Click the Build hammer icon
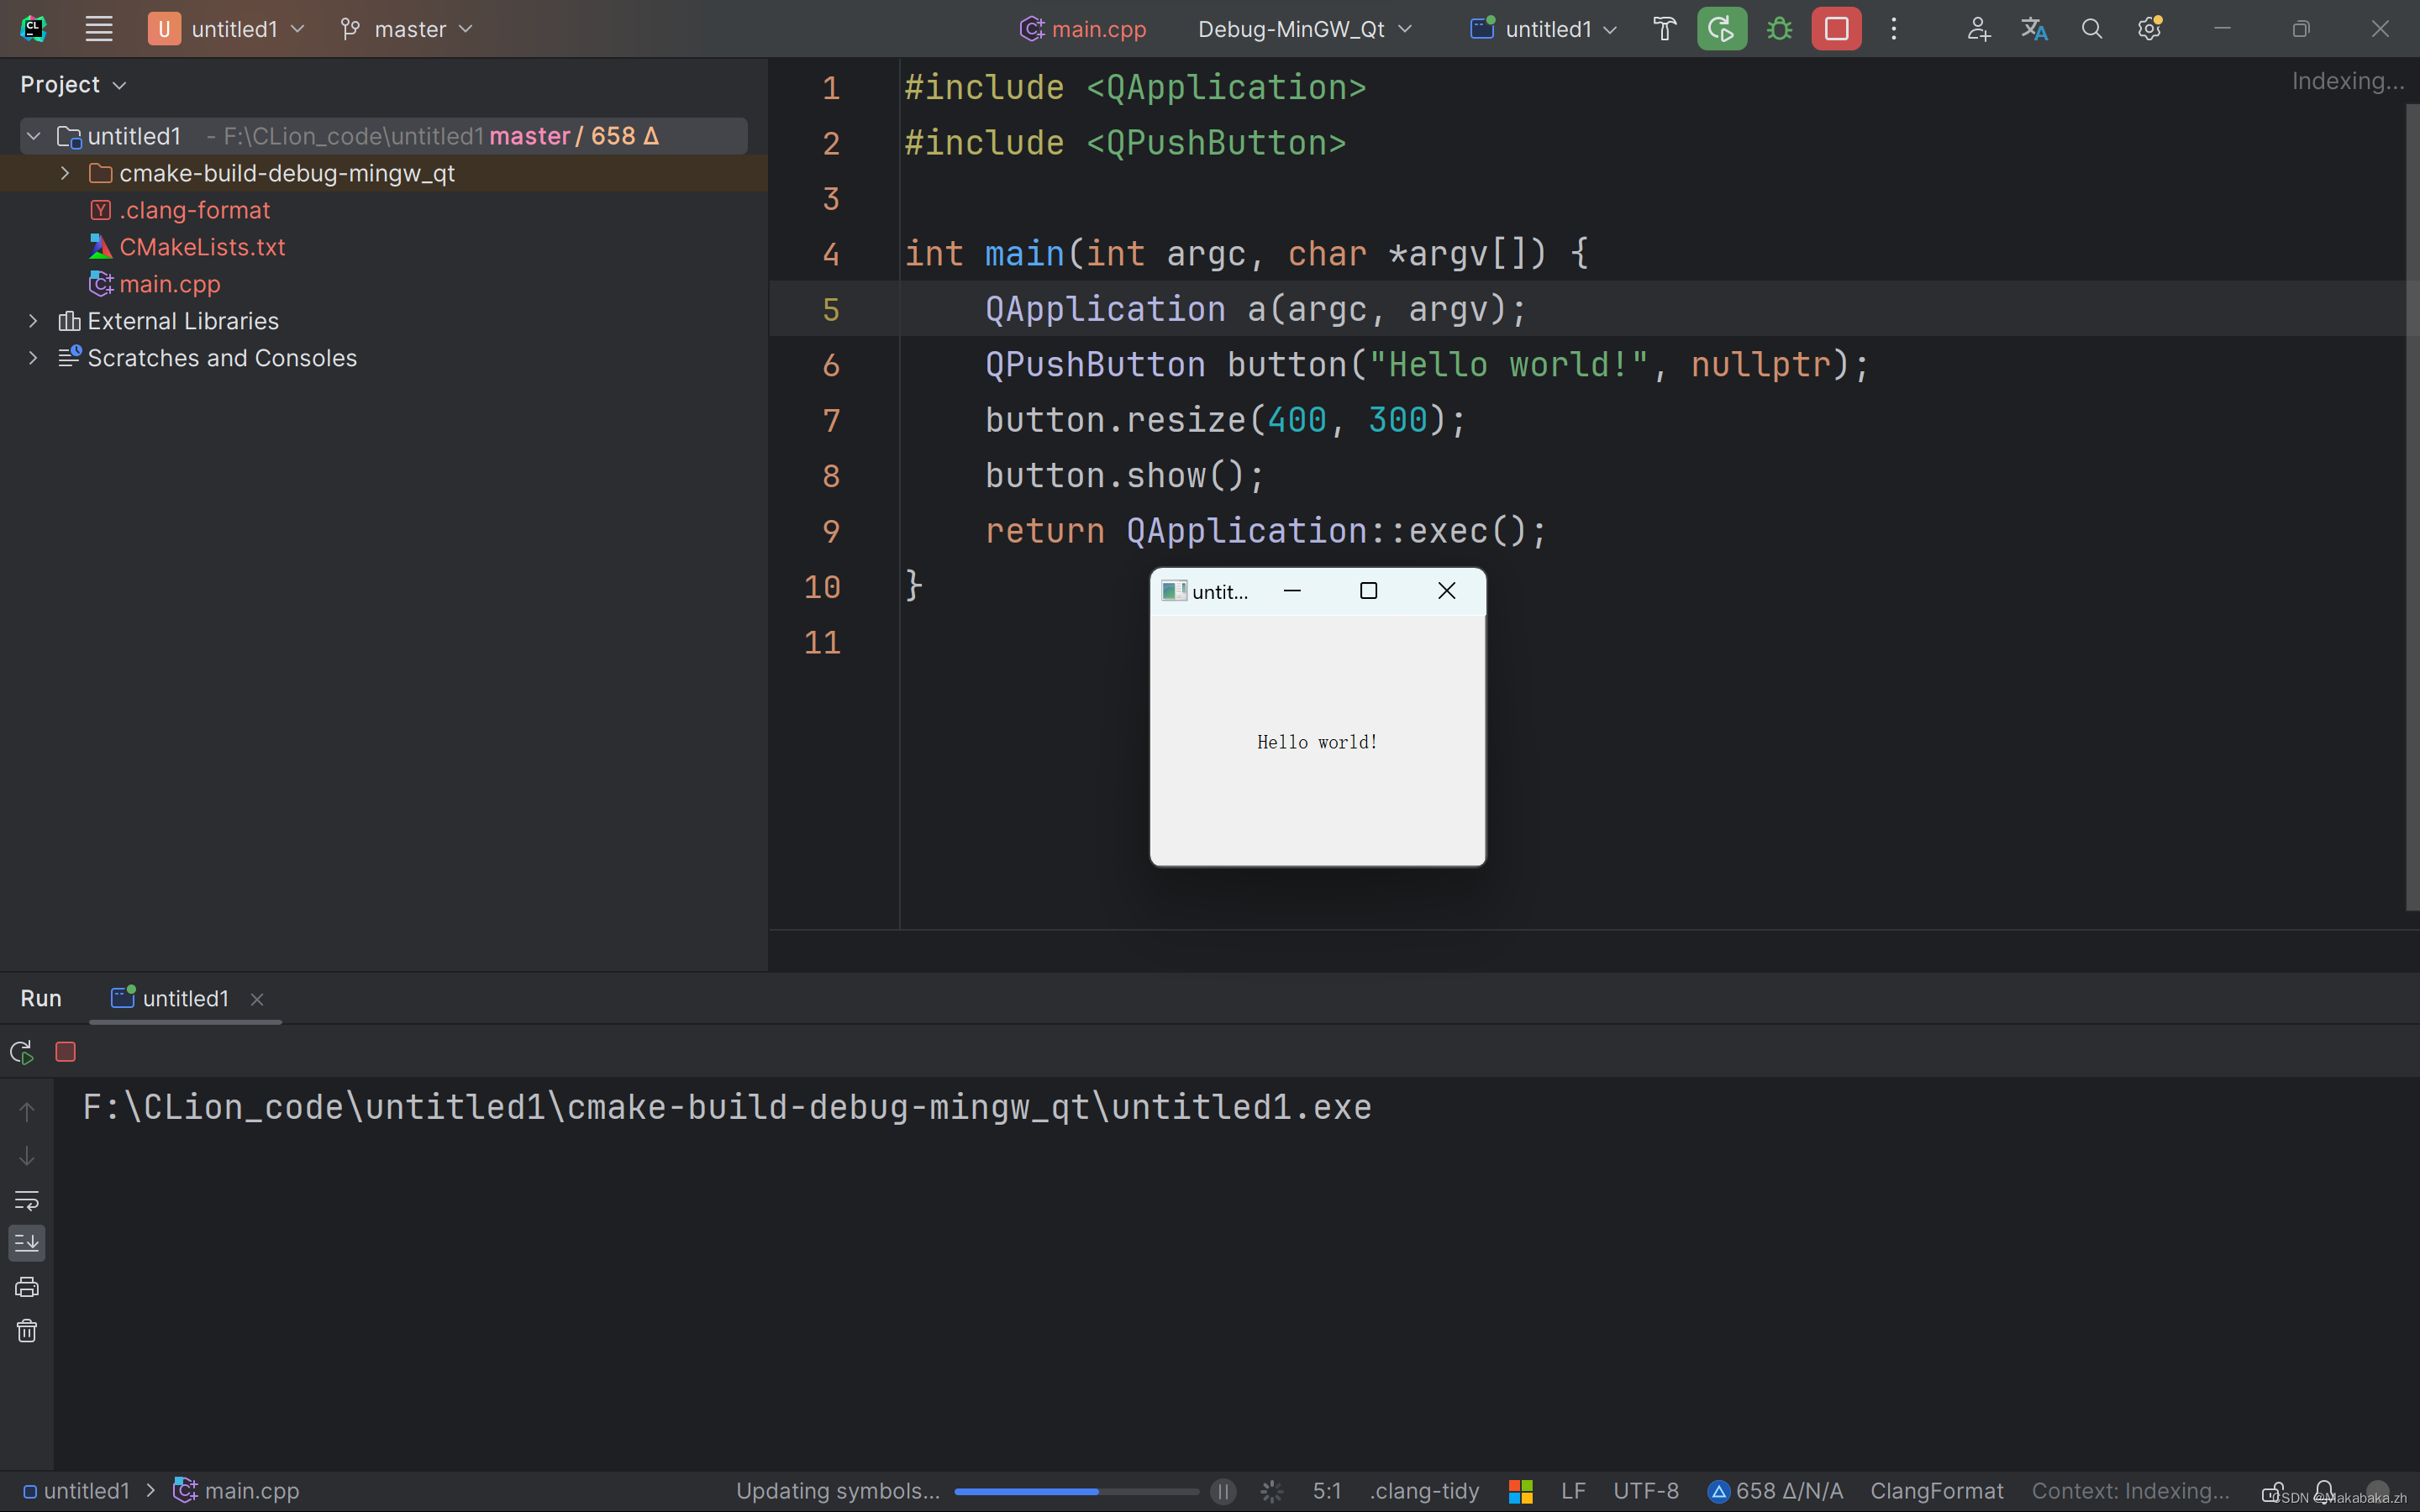Image resolution: width=2420 pixels, height=1512 pixels. (1664, 29)
